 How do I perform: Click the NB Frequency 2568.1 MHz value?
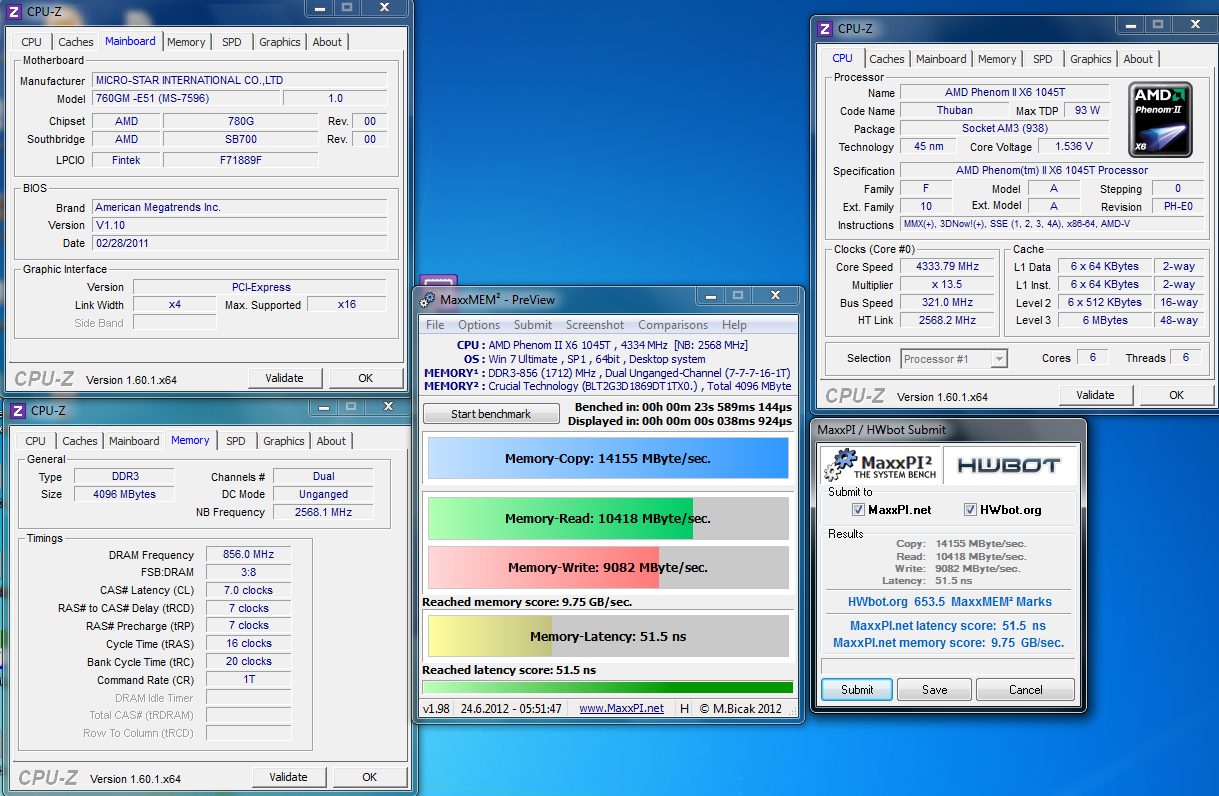pos(323,512)
